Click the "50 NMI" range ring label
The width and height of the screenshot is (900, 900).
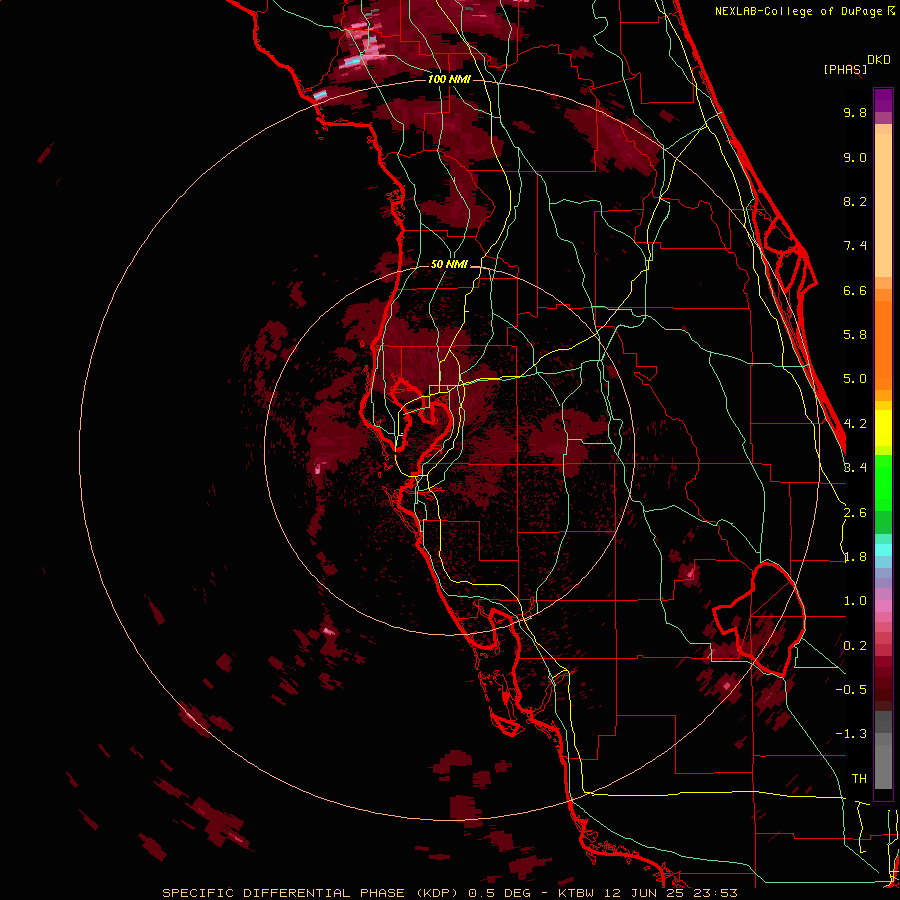click(x=449, y=264)
